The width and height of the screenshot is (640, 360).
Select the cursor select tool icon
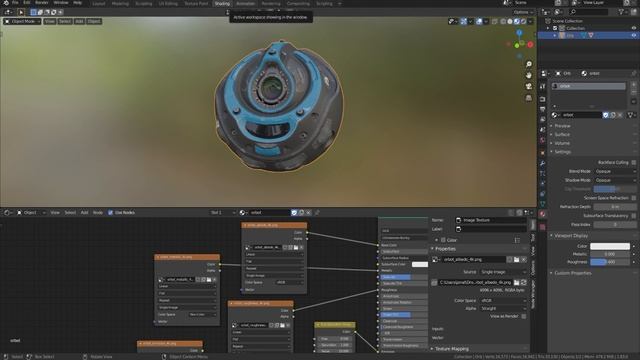coord(21,12)
